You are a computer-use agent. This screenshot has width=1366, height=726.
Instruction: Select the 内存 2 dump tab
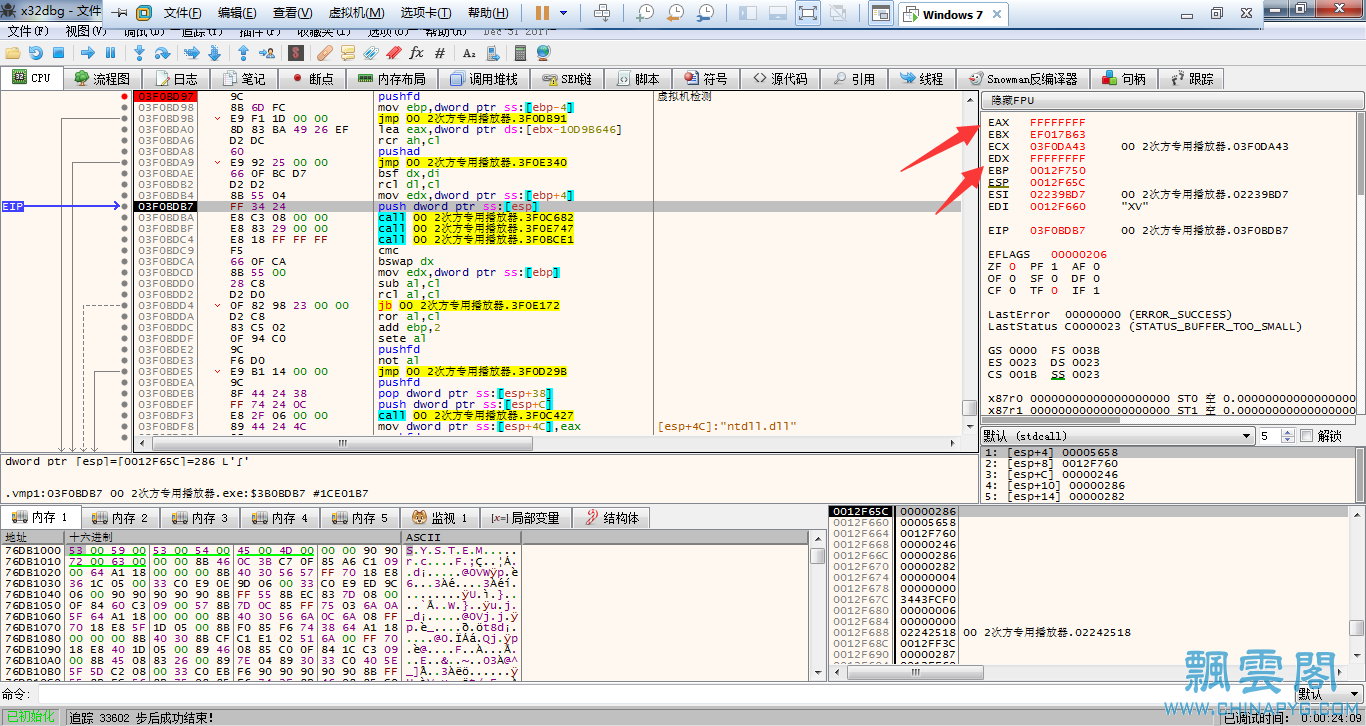coord(120,518)
